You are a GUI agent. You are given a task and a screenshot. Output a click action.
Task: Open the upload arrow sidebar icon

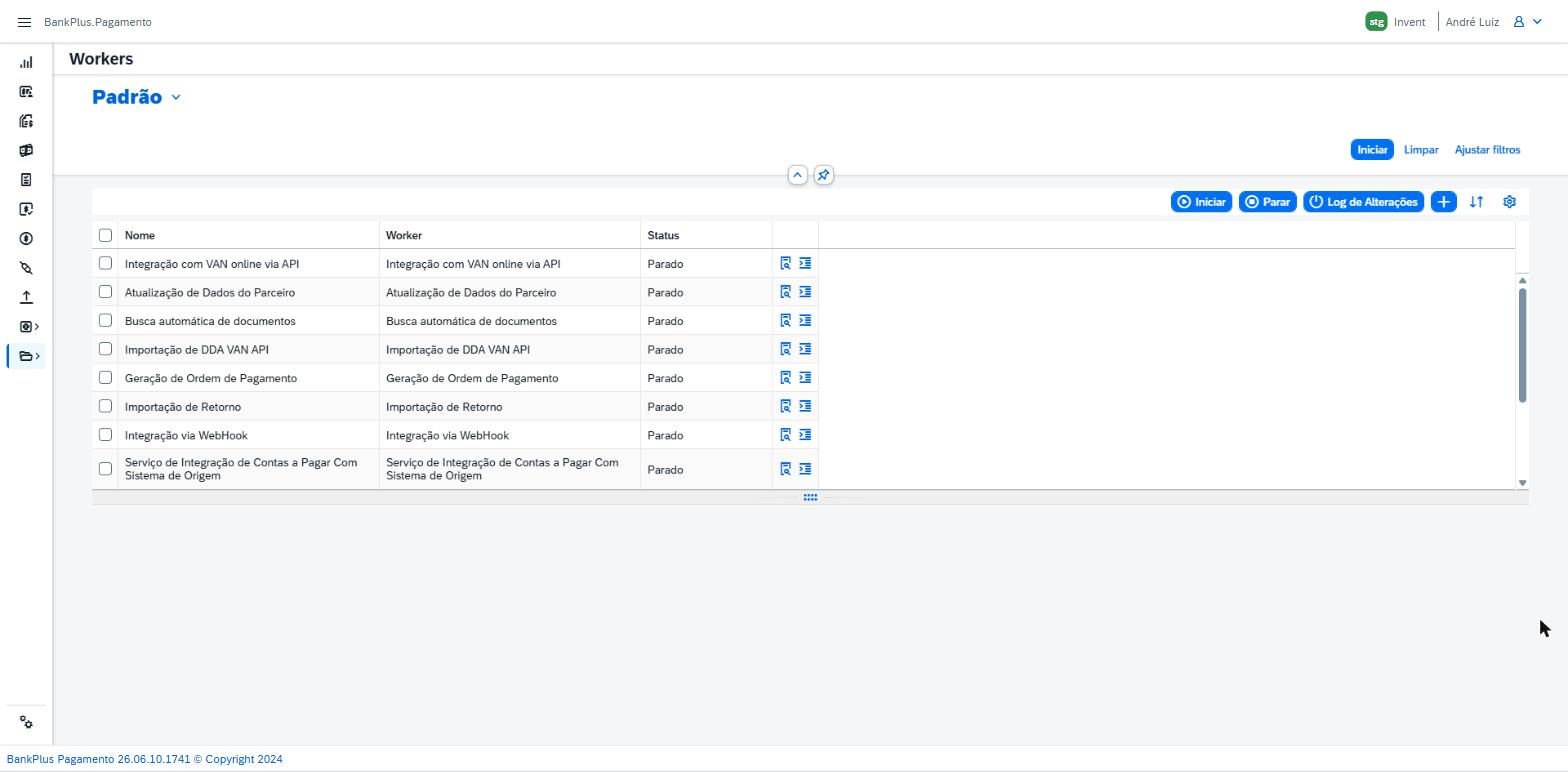(26, 297)
